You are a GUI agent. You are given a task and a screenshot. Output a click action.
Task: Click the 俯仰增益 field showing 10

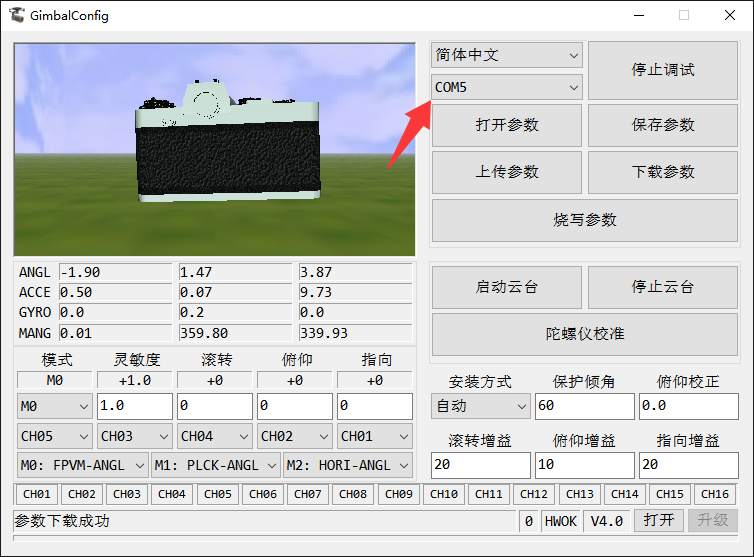(585, 465)
